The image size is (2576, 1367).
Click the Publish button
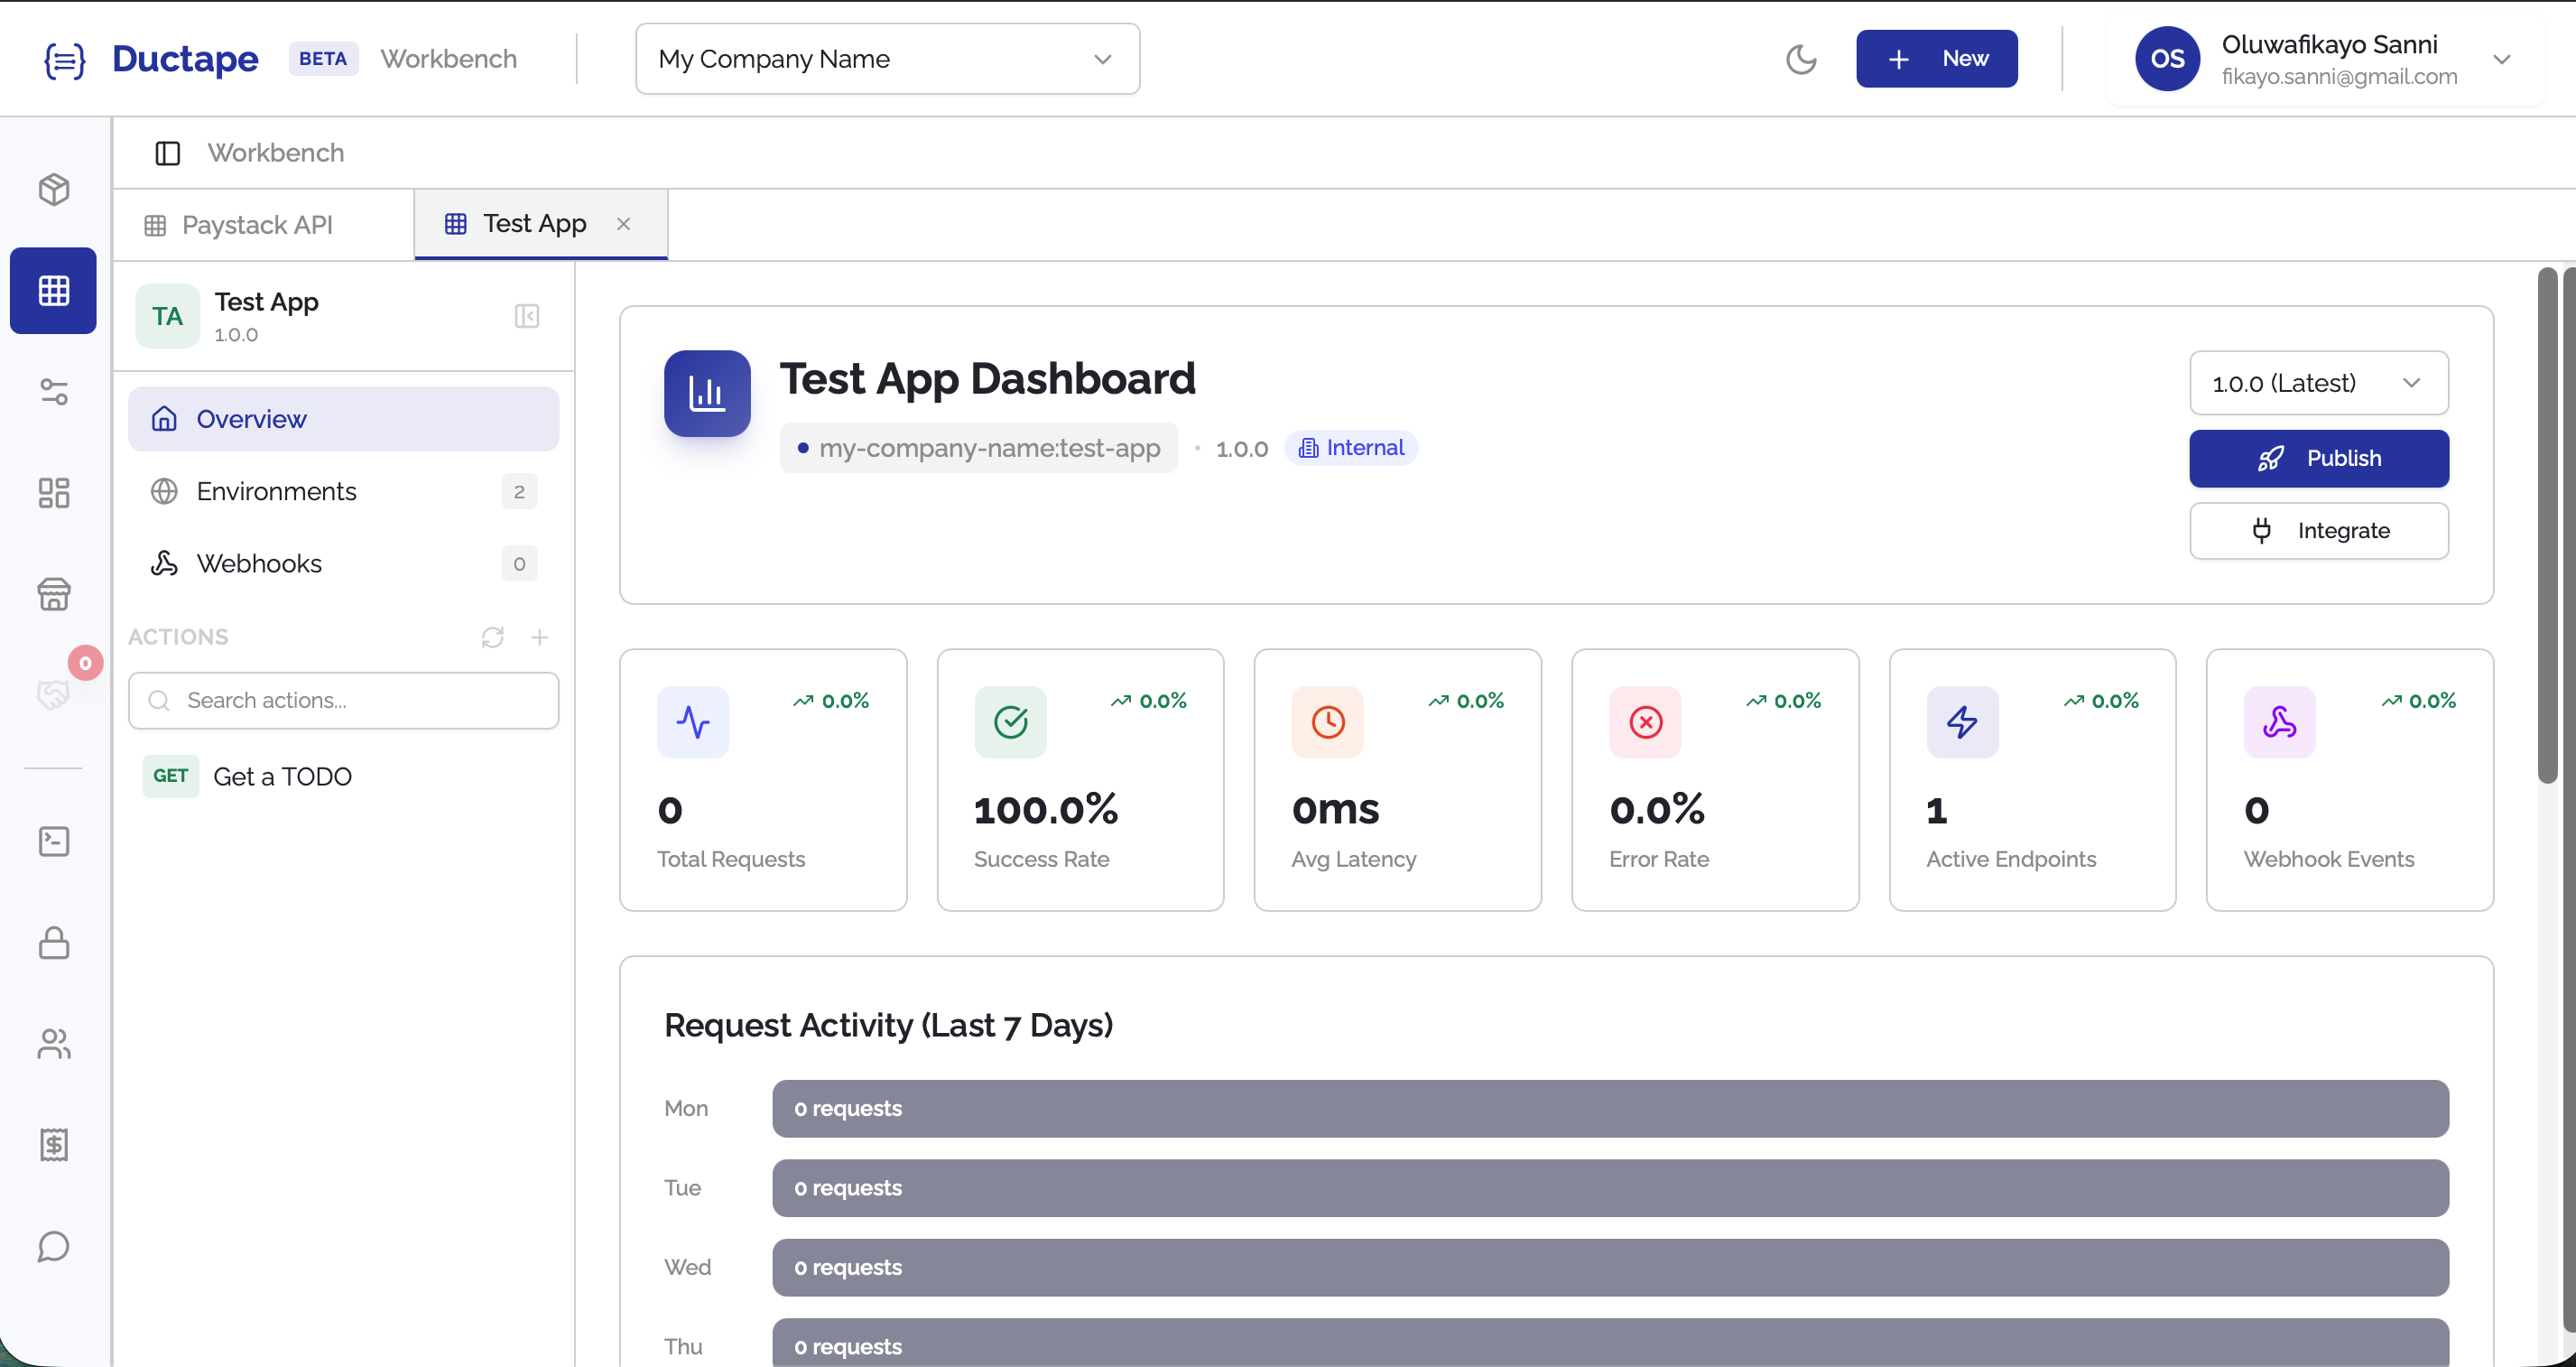[2318, 458]
